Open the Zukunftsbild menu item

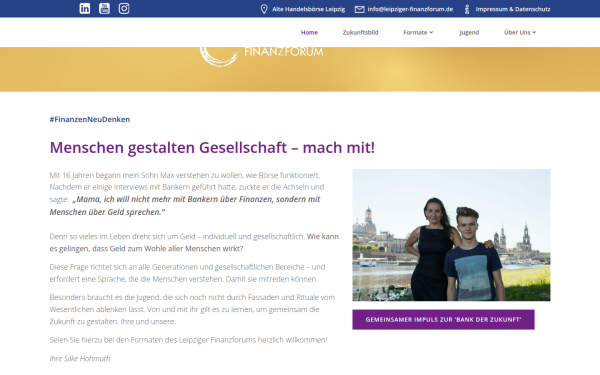360,33
